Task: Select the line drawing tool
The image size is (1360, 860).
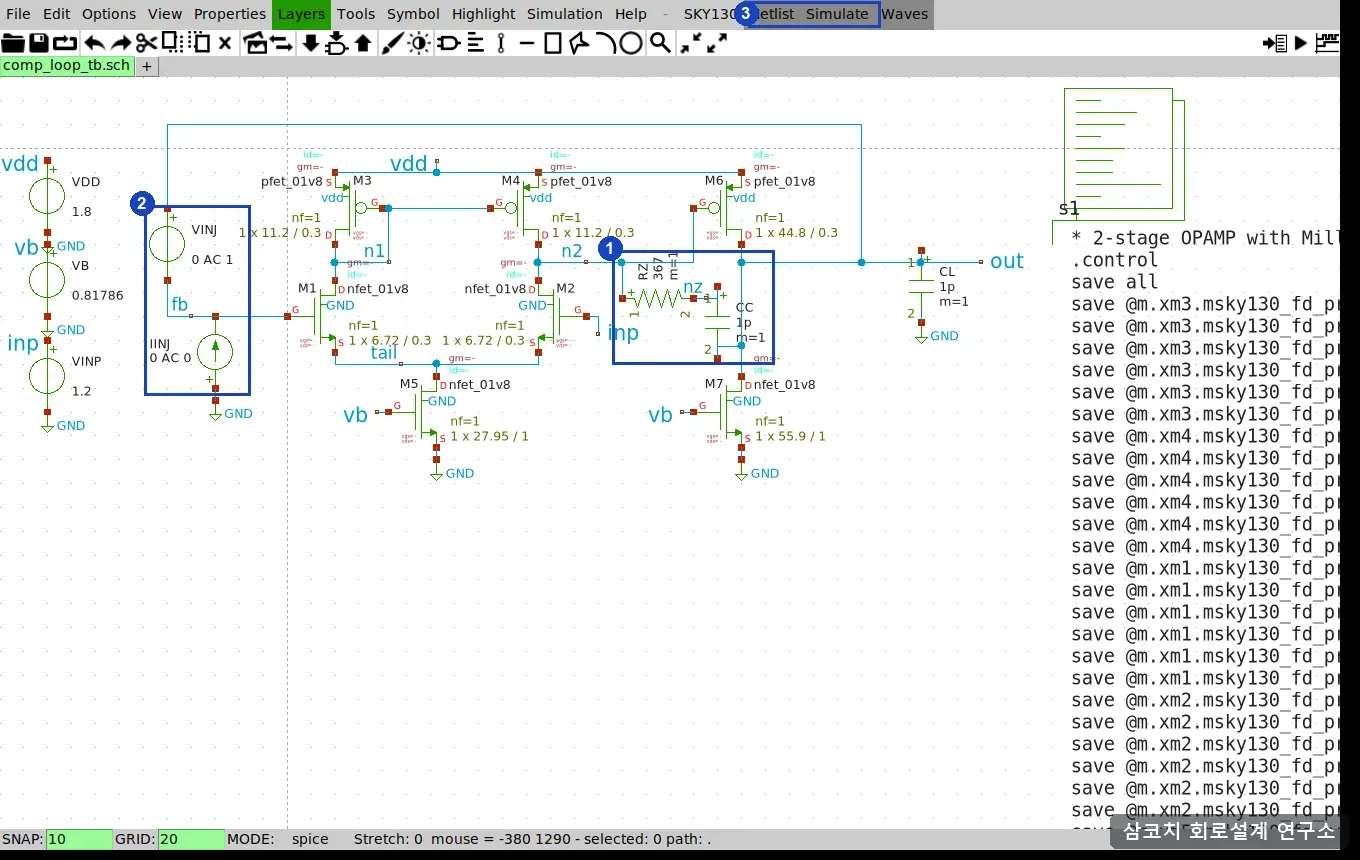Action: 527,43
